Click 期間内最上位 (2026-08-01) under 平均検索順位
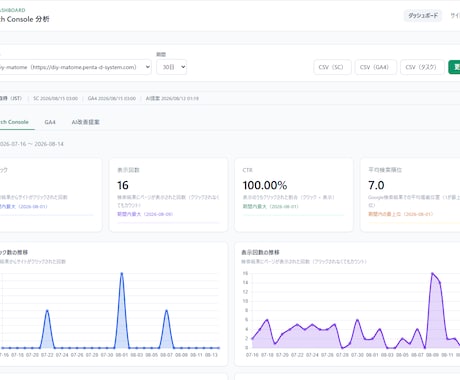The height and width of the screenshot is (380, 460). 400,214
